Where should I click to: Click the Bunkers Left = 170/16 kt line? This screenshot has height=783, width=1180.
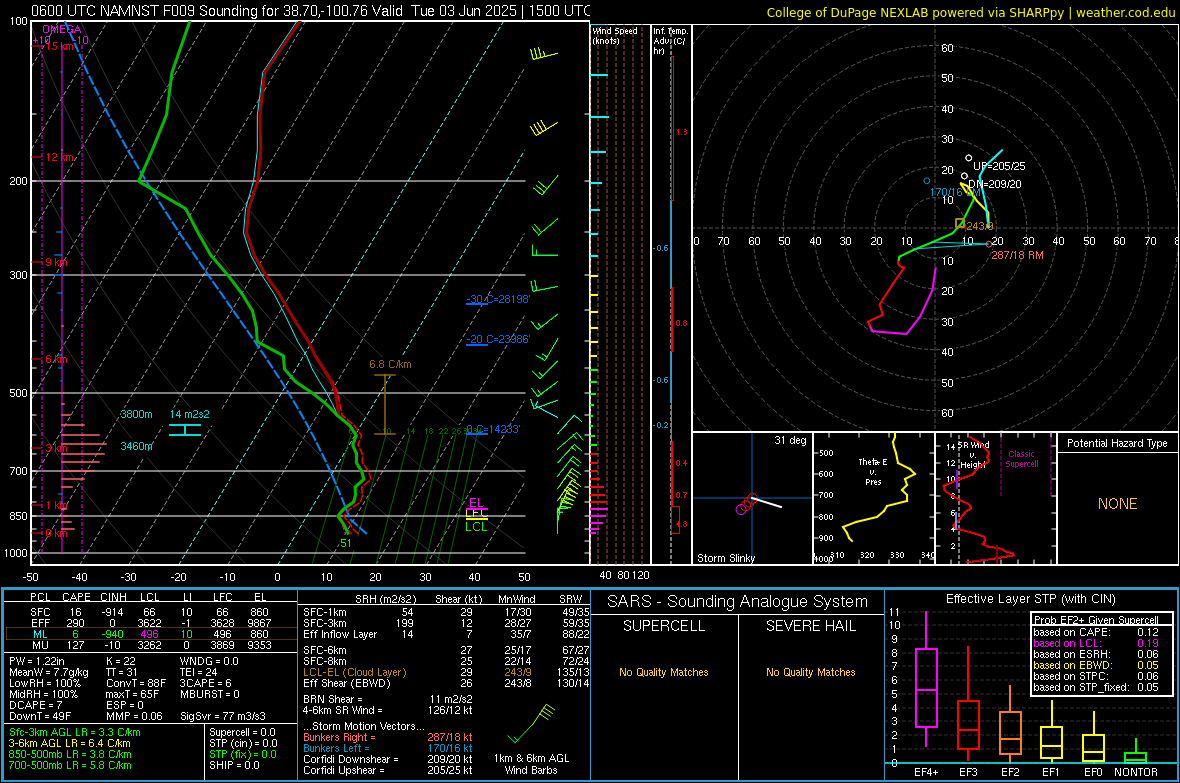pyautogui.click(x=388, y=748)
